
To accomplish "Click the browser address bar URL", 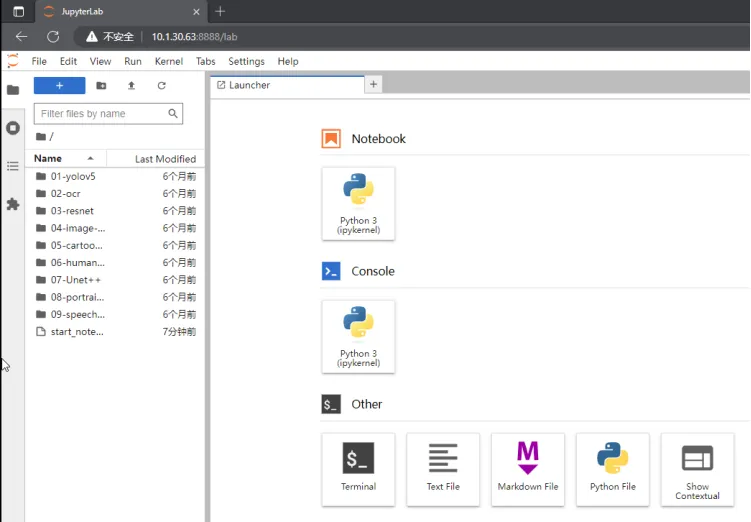I will click(x=194, y=37).
